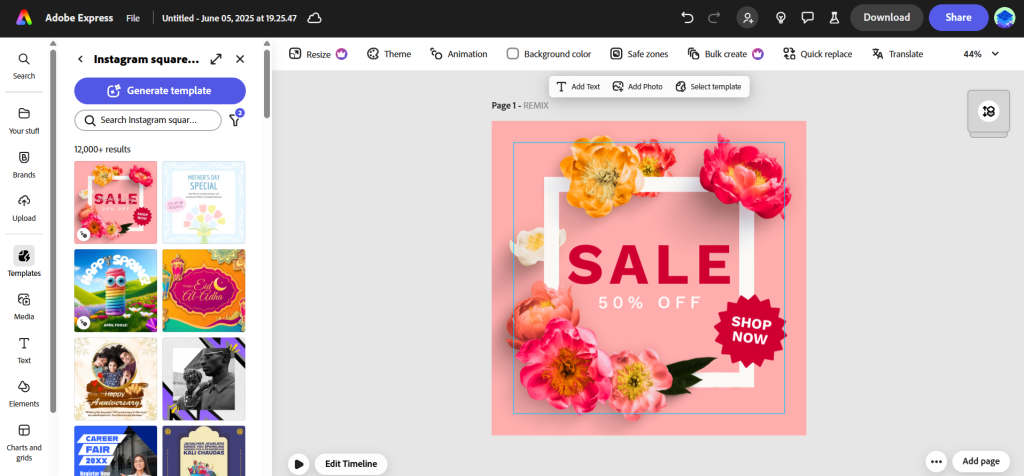Open the Text panel in sidebar

24,350
